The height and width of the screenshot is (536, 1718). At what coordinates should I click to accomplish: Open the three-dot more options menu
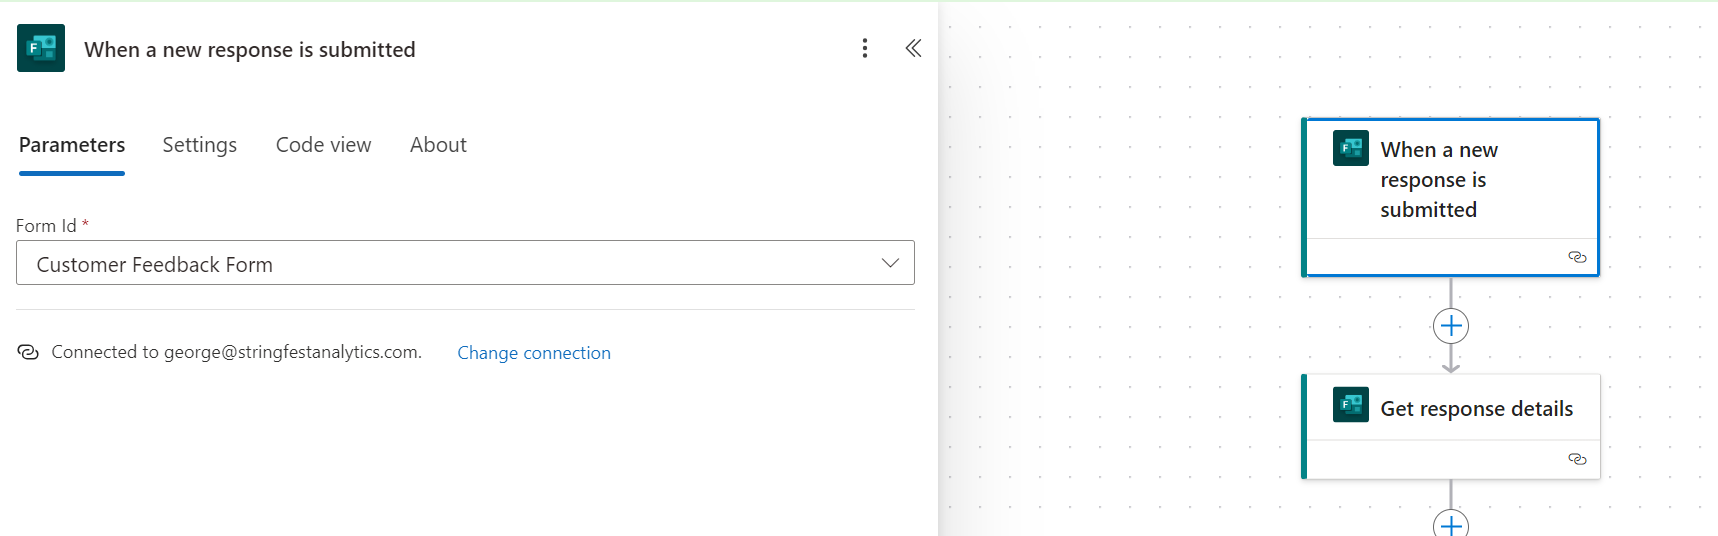865,48
